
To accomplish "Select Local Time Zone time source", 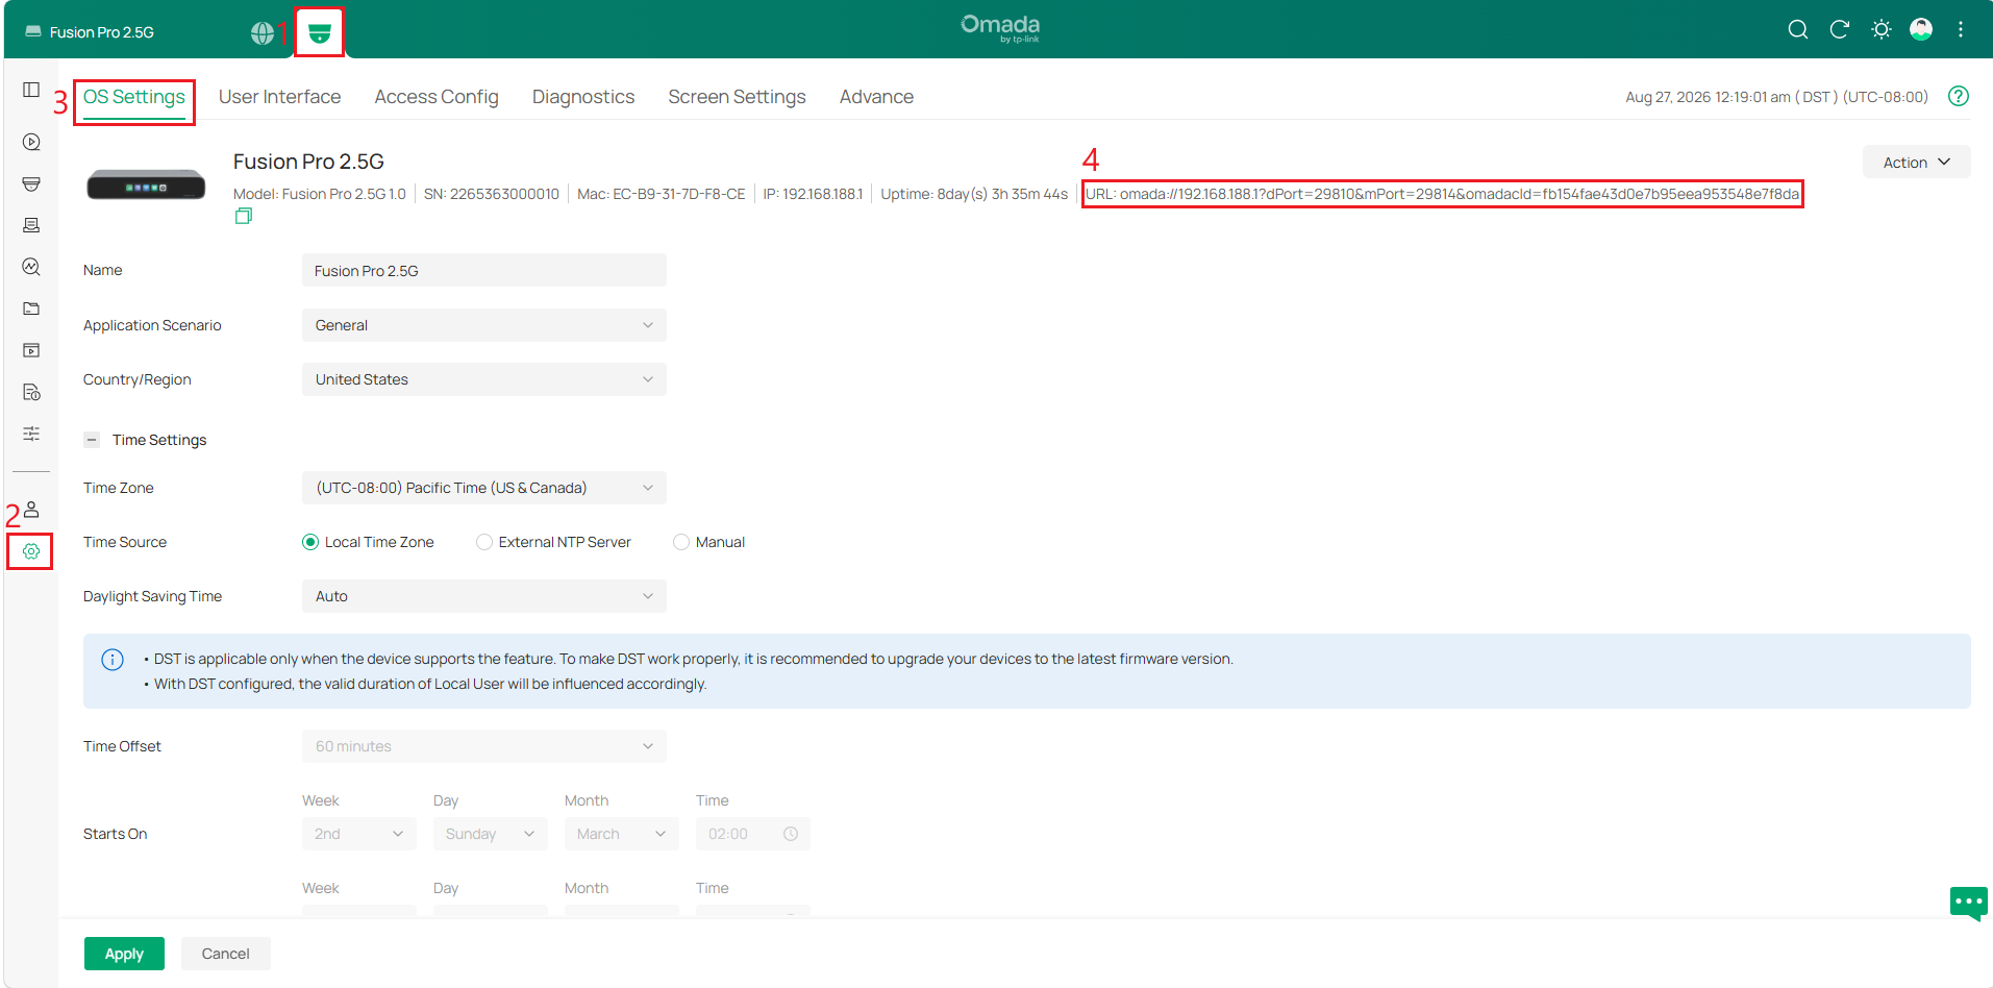I will point(368,542).
